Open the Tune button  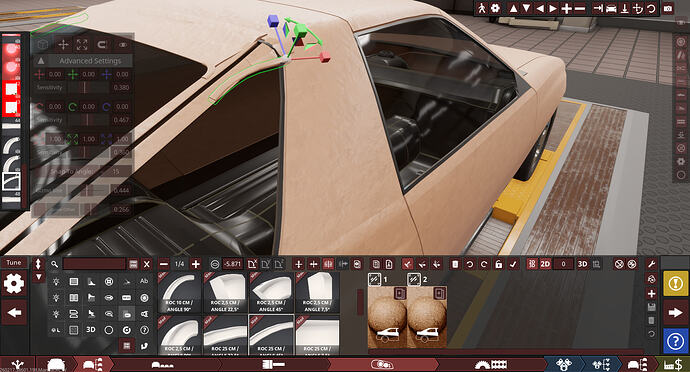[x=14, y=262]
